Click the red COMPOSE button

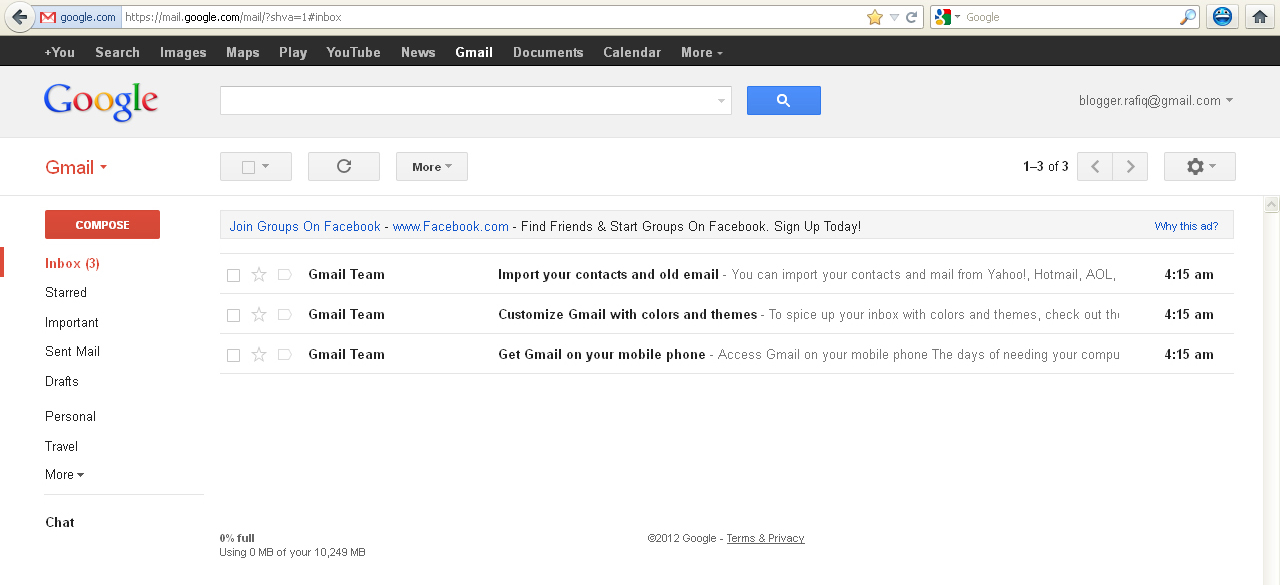coord(102,224)
